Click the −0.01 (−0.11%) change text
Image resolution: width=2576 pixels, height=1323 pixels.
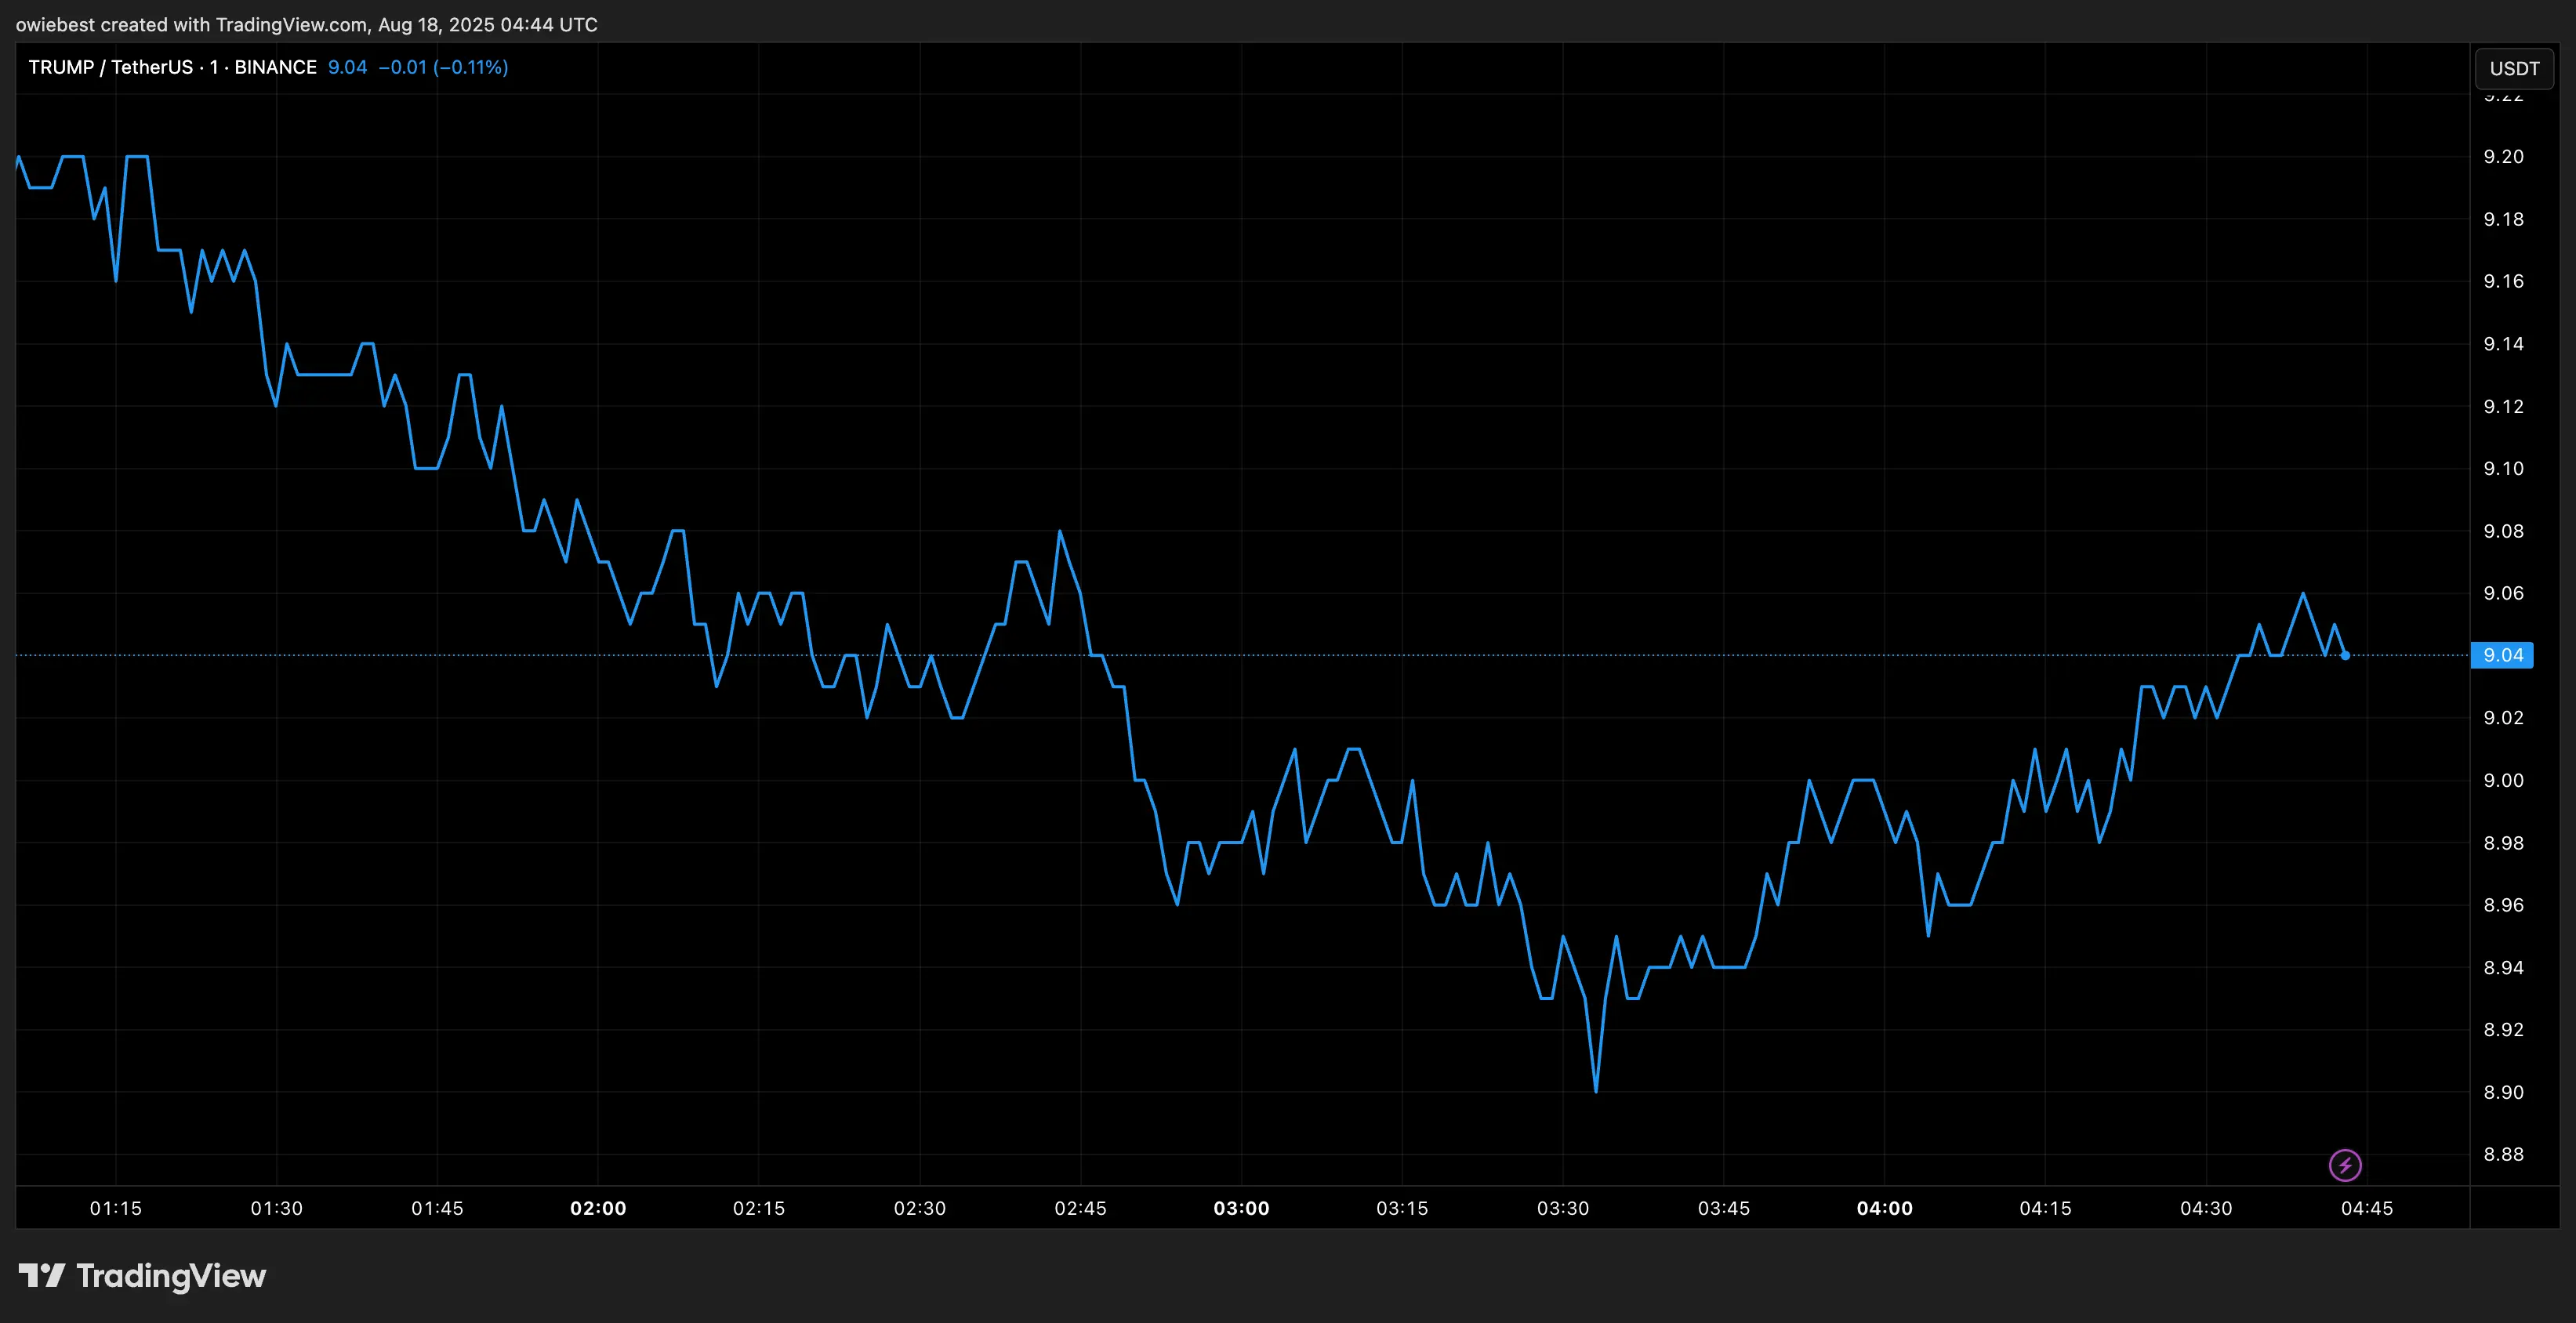(x=443, y=67)
